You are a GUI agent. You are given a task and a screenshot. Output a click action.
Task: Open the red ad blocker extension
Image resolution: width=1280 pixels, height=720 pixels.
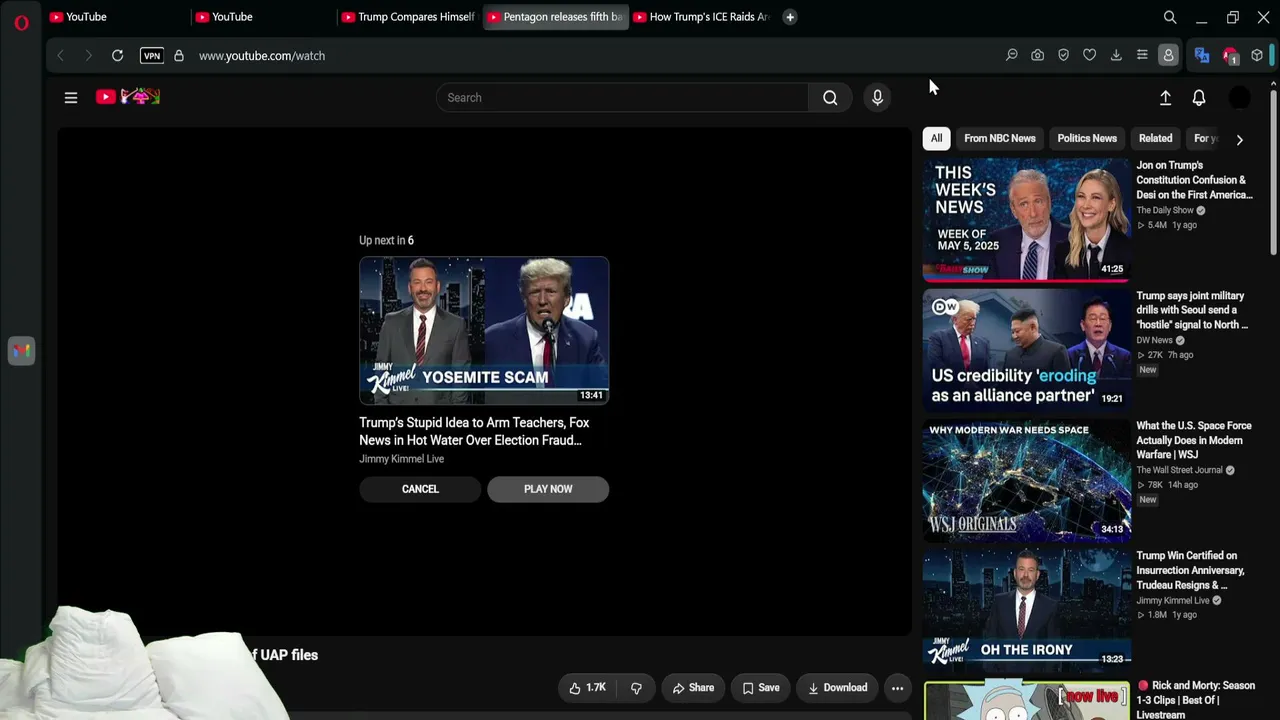[1231, 56]
